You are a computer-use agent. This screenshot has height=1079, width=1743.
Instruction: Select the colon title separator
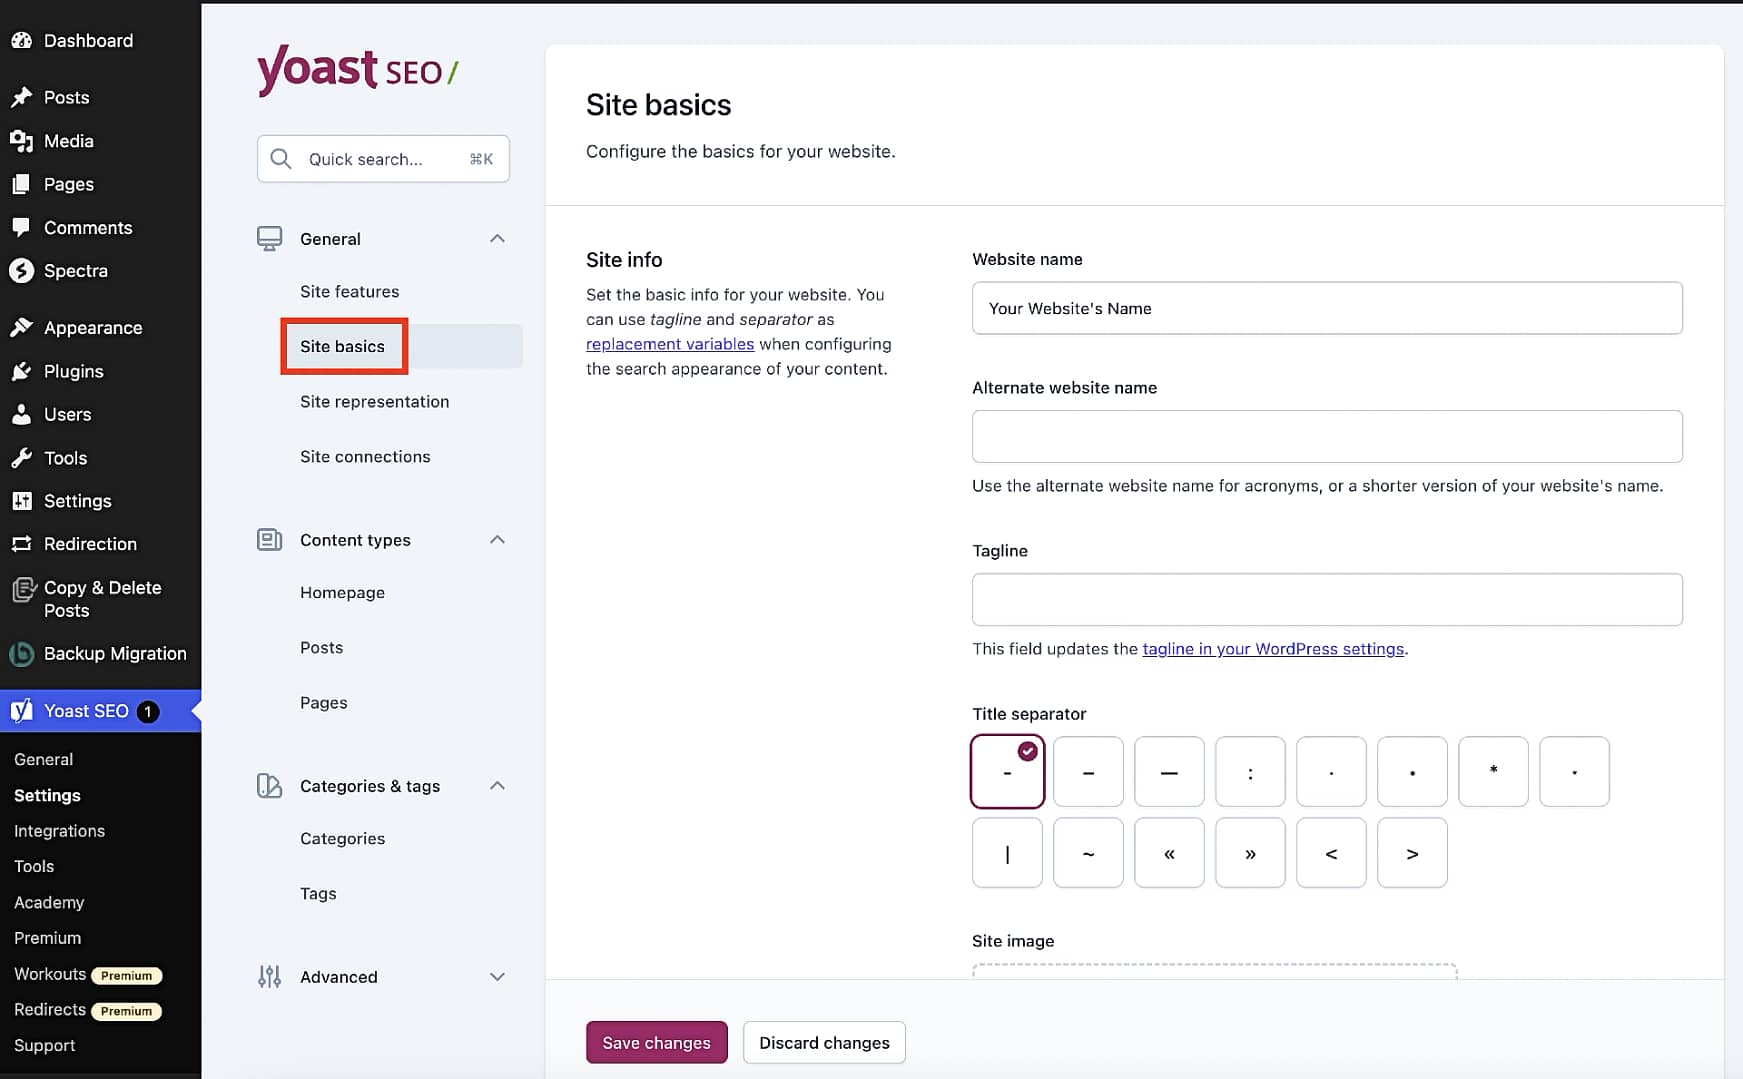[x=1250, y=772]
